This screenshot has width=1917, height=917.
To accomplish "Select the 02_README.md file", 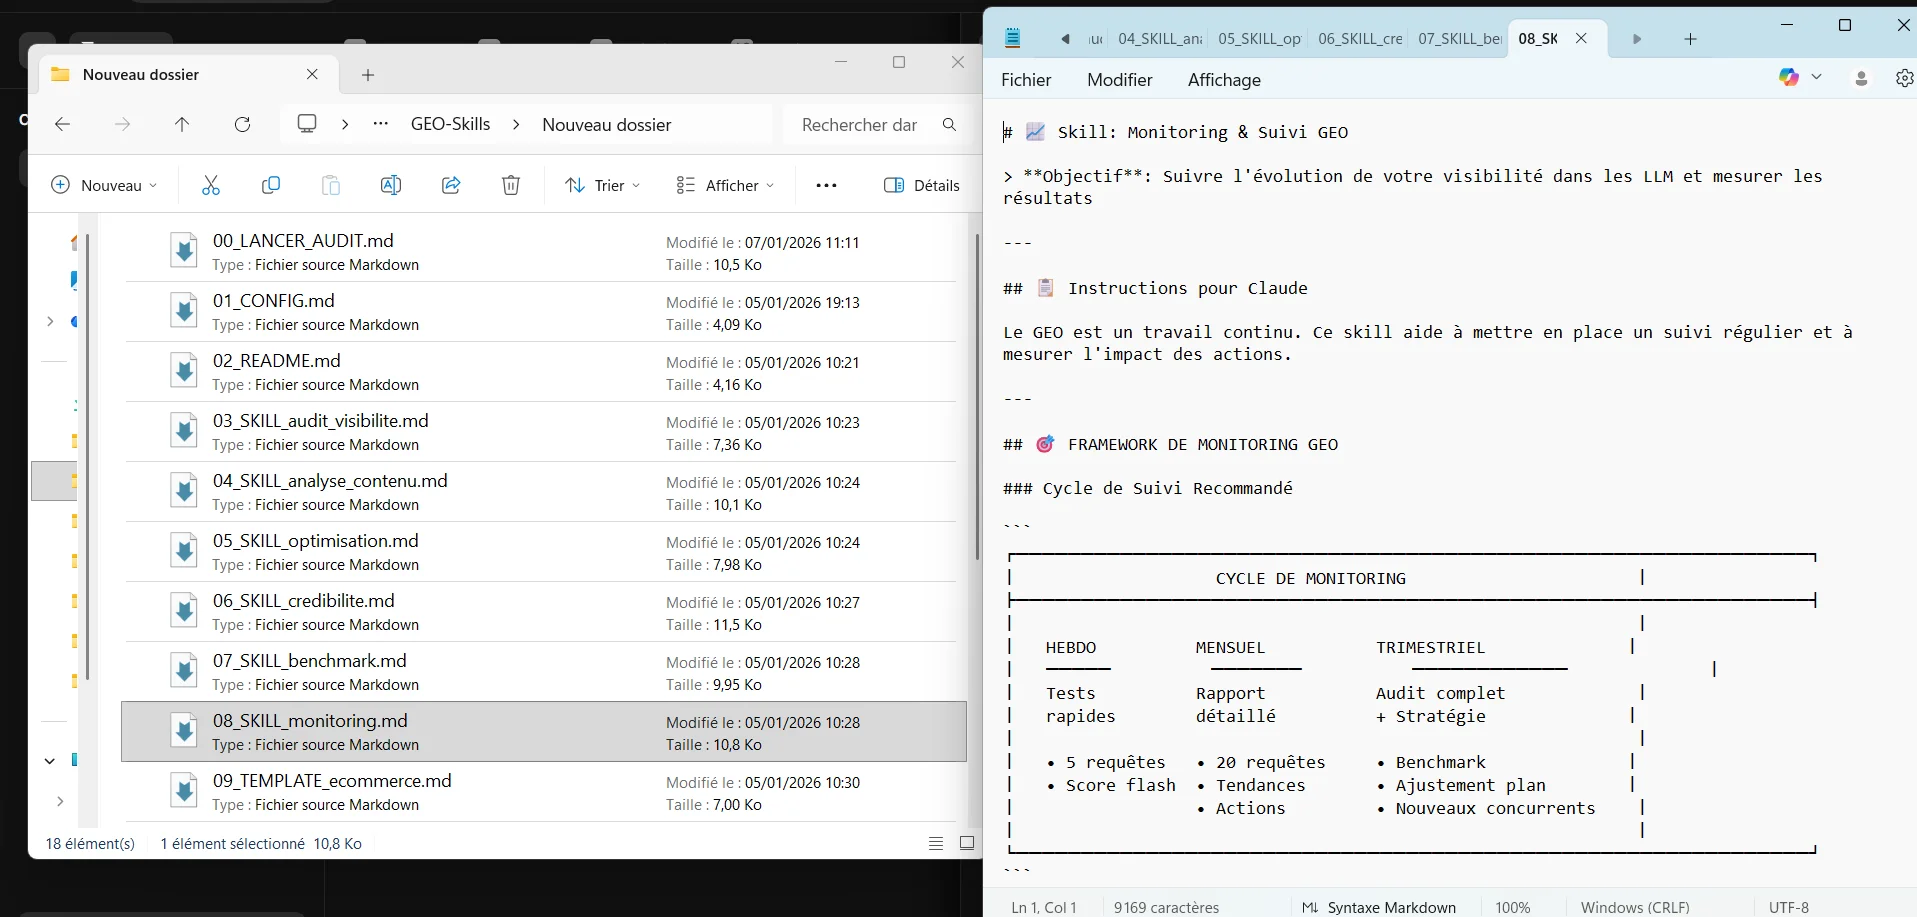I will (x=540, y=371).
